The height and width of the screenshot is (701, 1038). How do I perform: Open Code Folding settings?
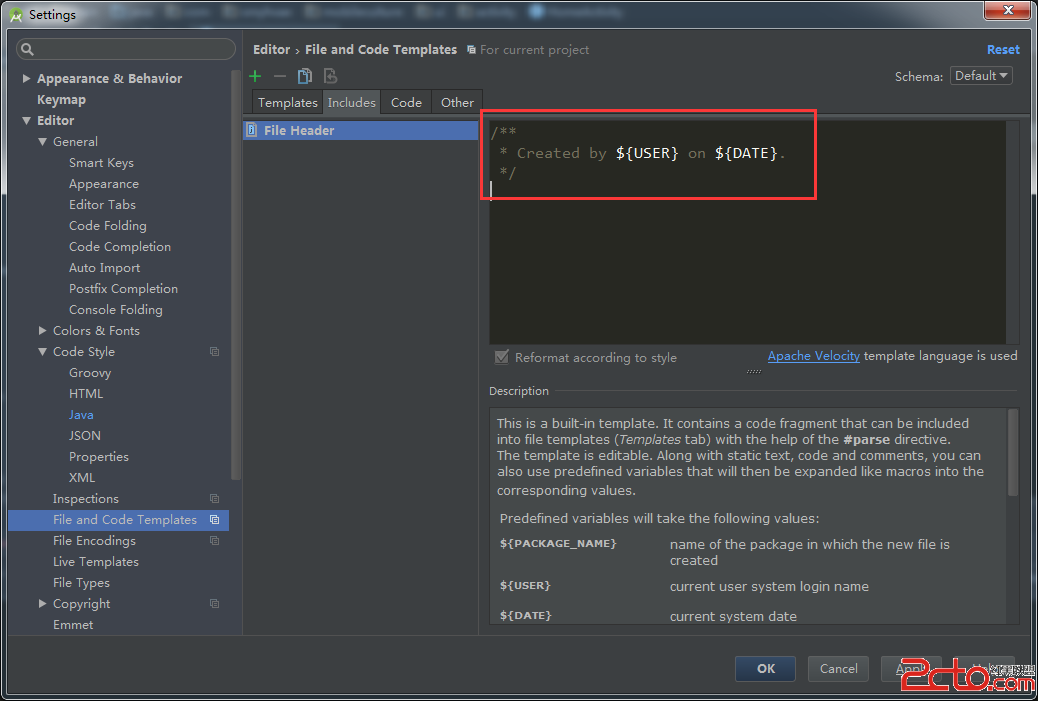click(108, 226)
